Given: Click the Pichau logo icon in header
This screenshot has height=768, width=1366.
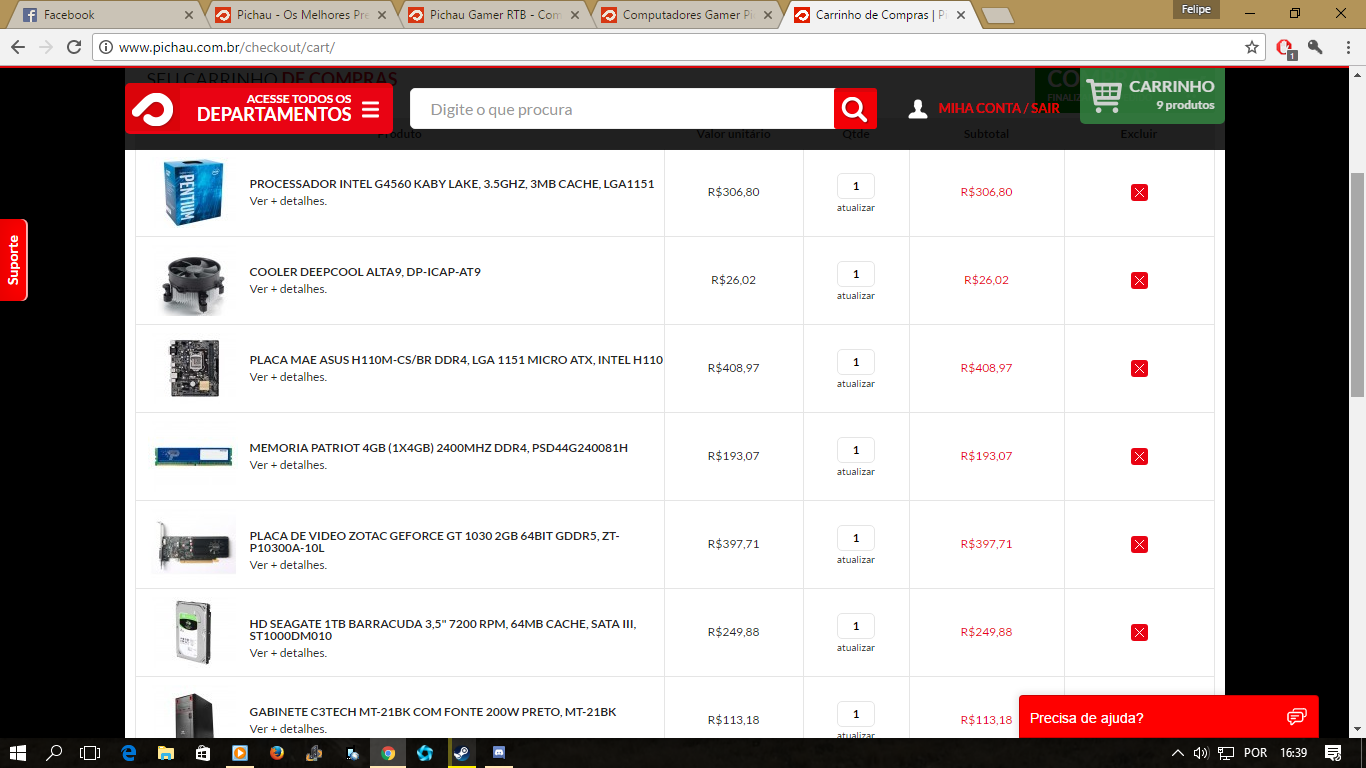Looking at the screenshot, I should pos(152,108).
